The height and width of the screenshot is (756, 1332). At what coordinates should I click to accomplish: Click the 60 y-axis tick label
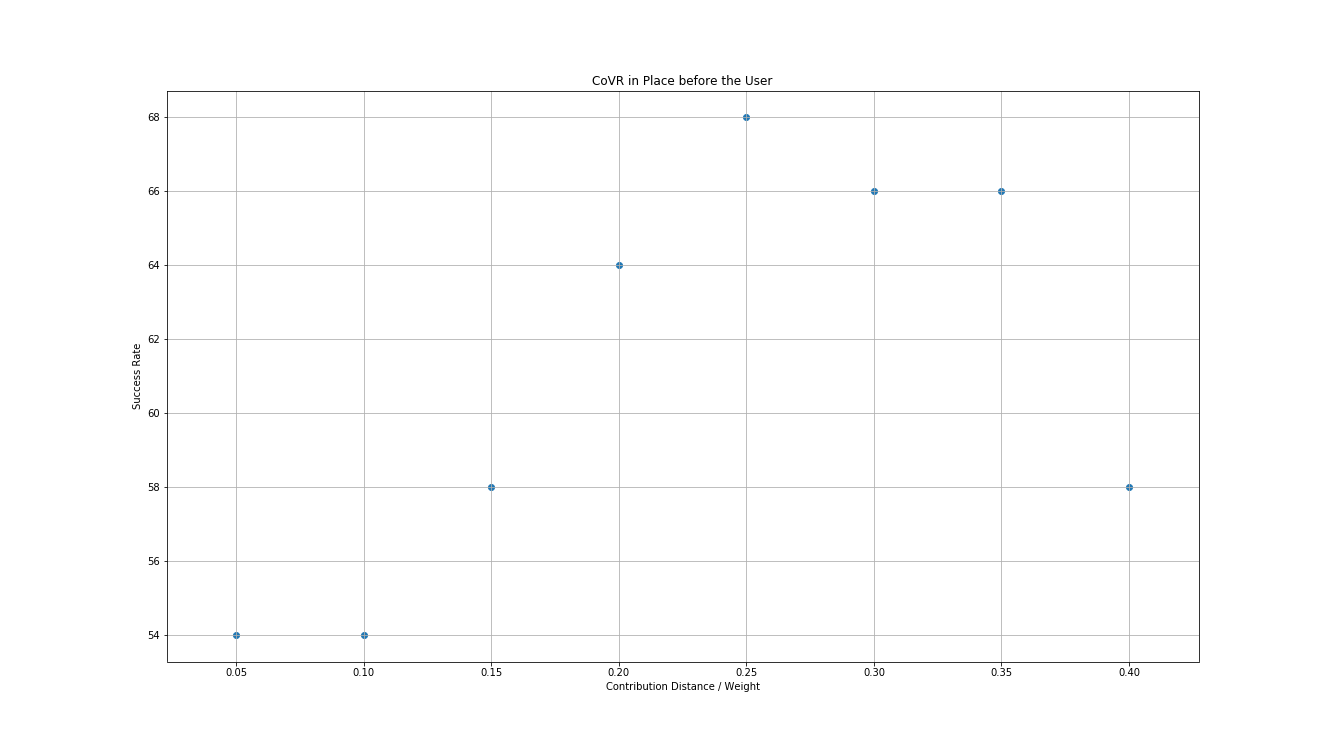point(153,414)
